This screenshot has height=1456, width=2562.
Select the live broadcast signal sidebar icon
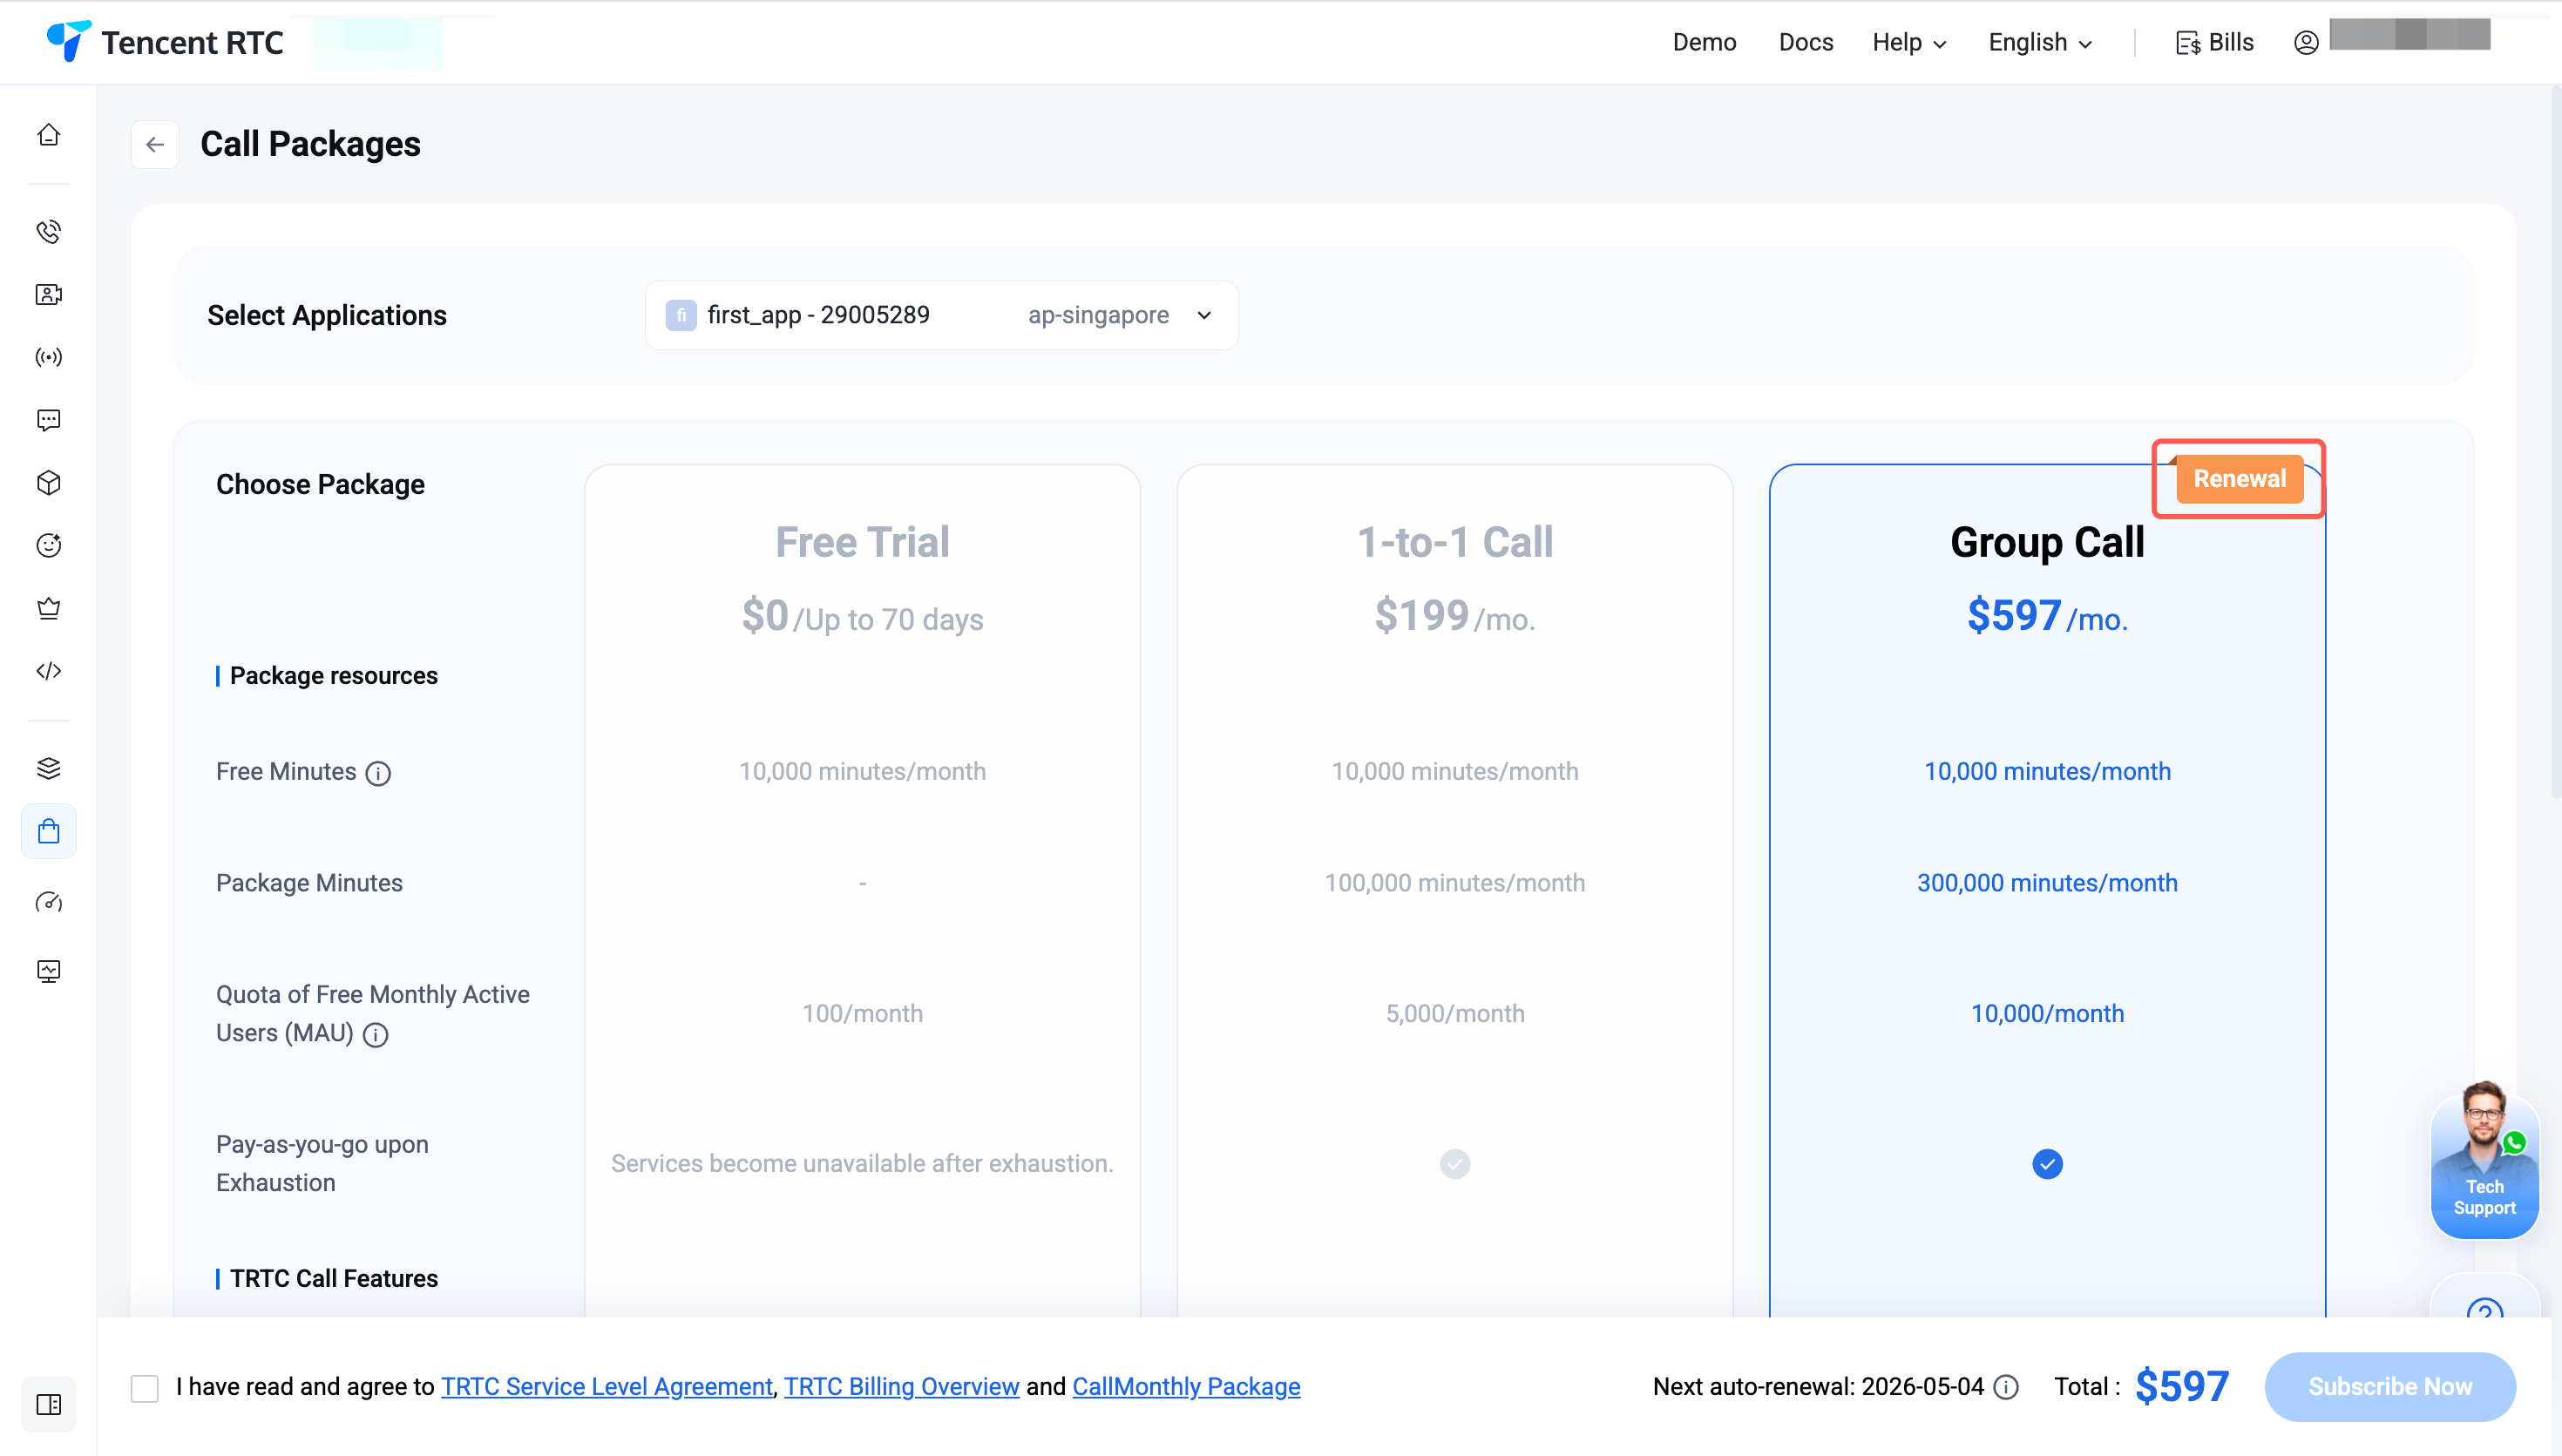coord(48,357)
